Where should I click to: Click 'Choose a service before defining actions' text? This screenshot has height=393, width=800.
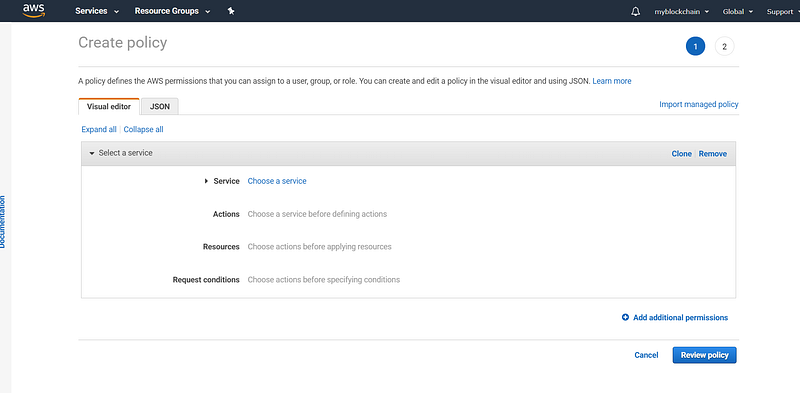click(x=317, y=214)
